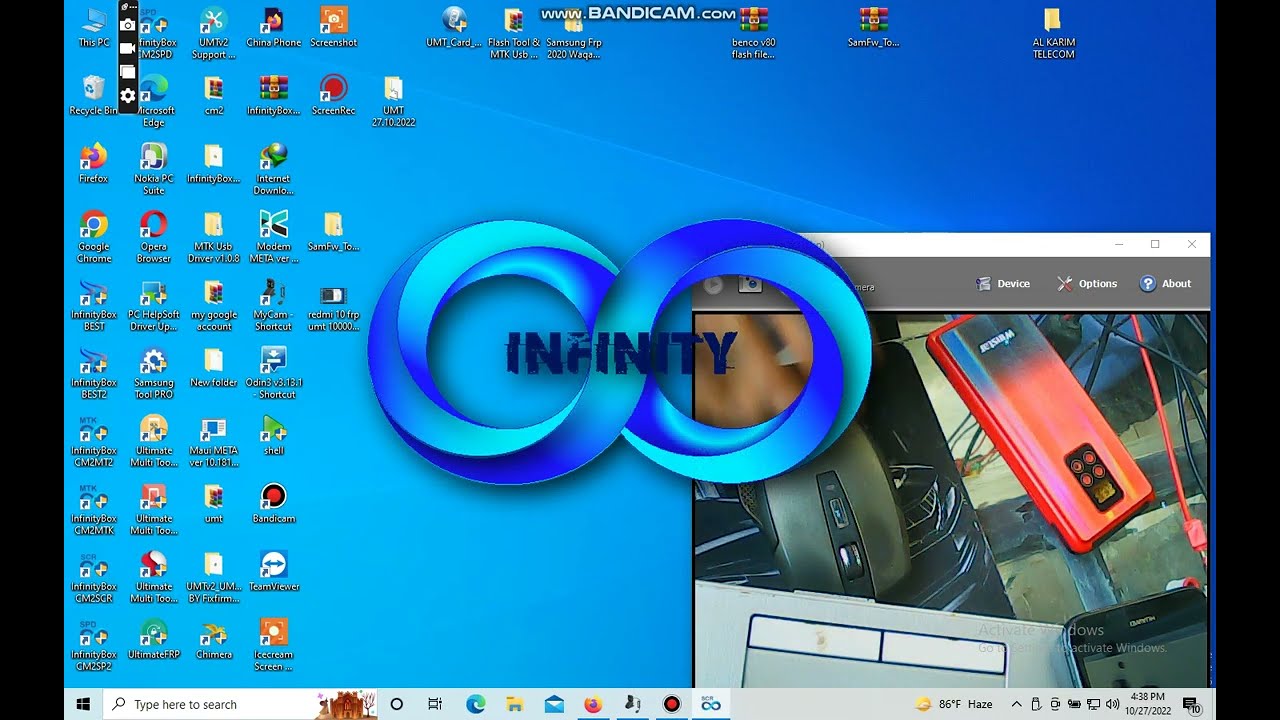Open the umt archive on desktop

point(213,504)
